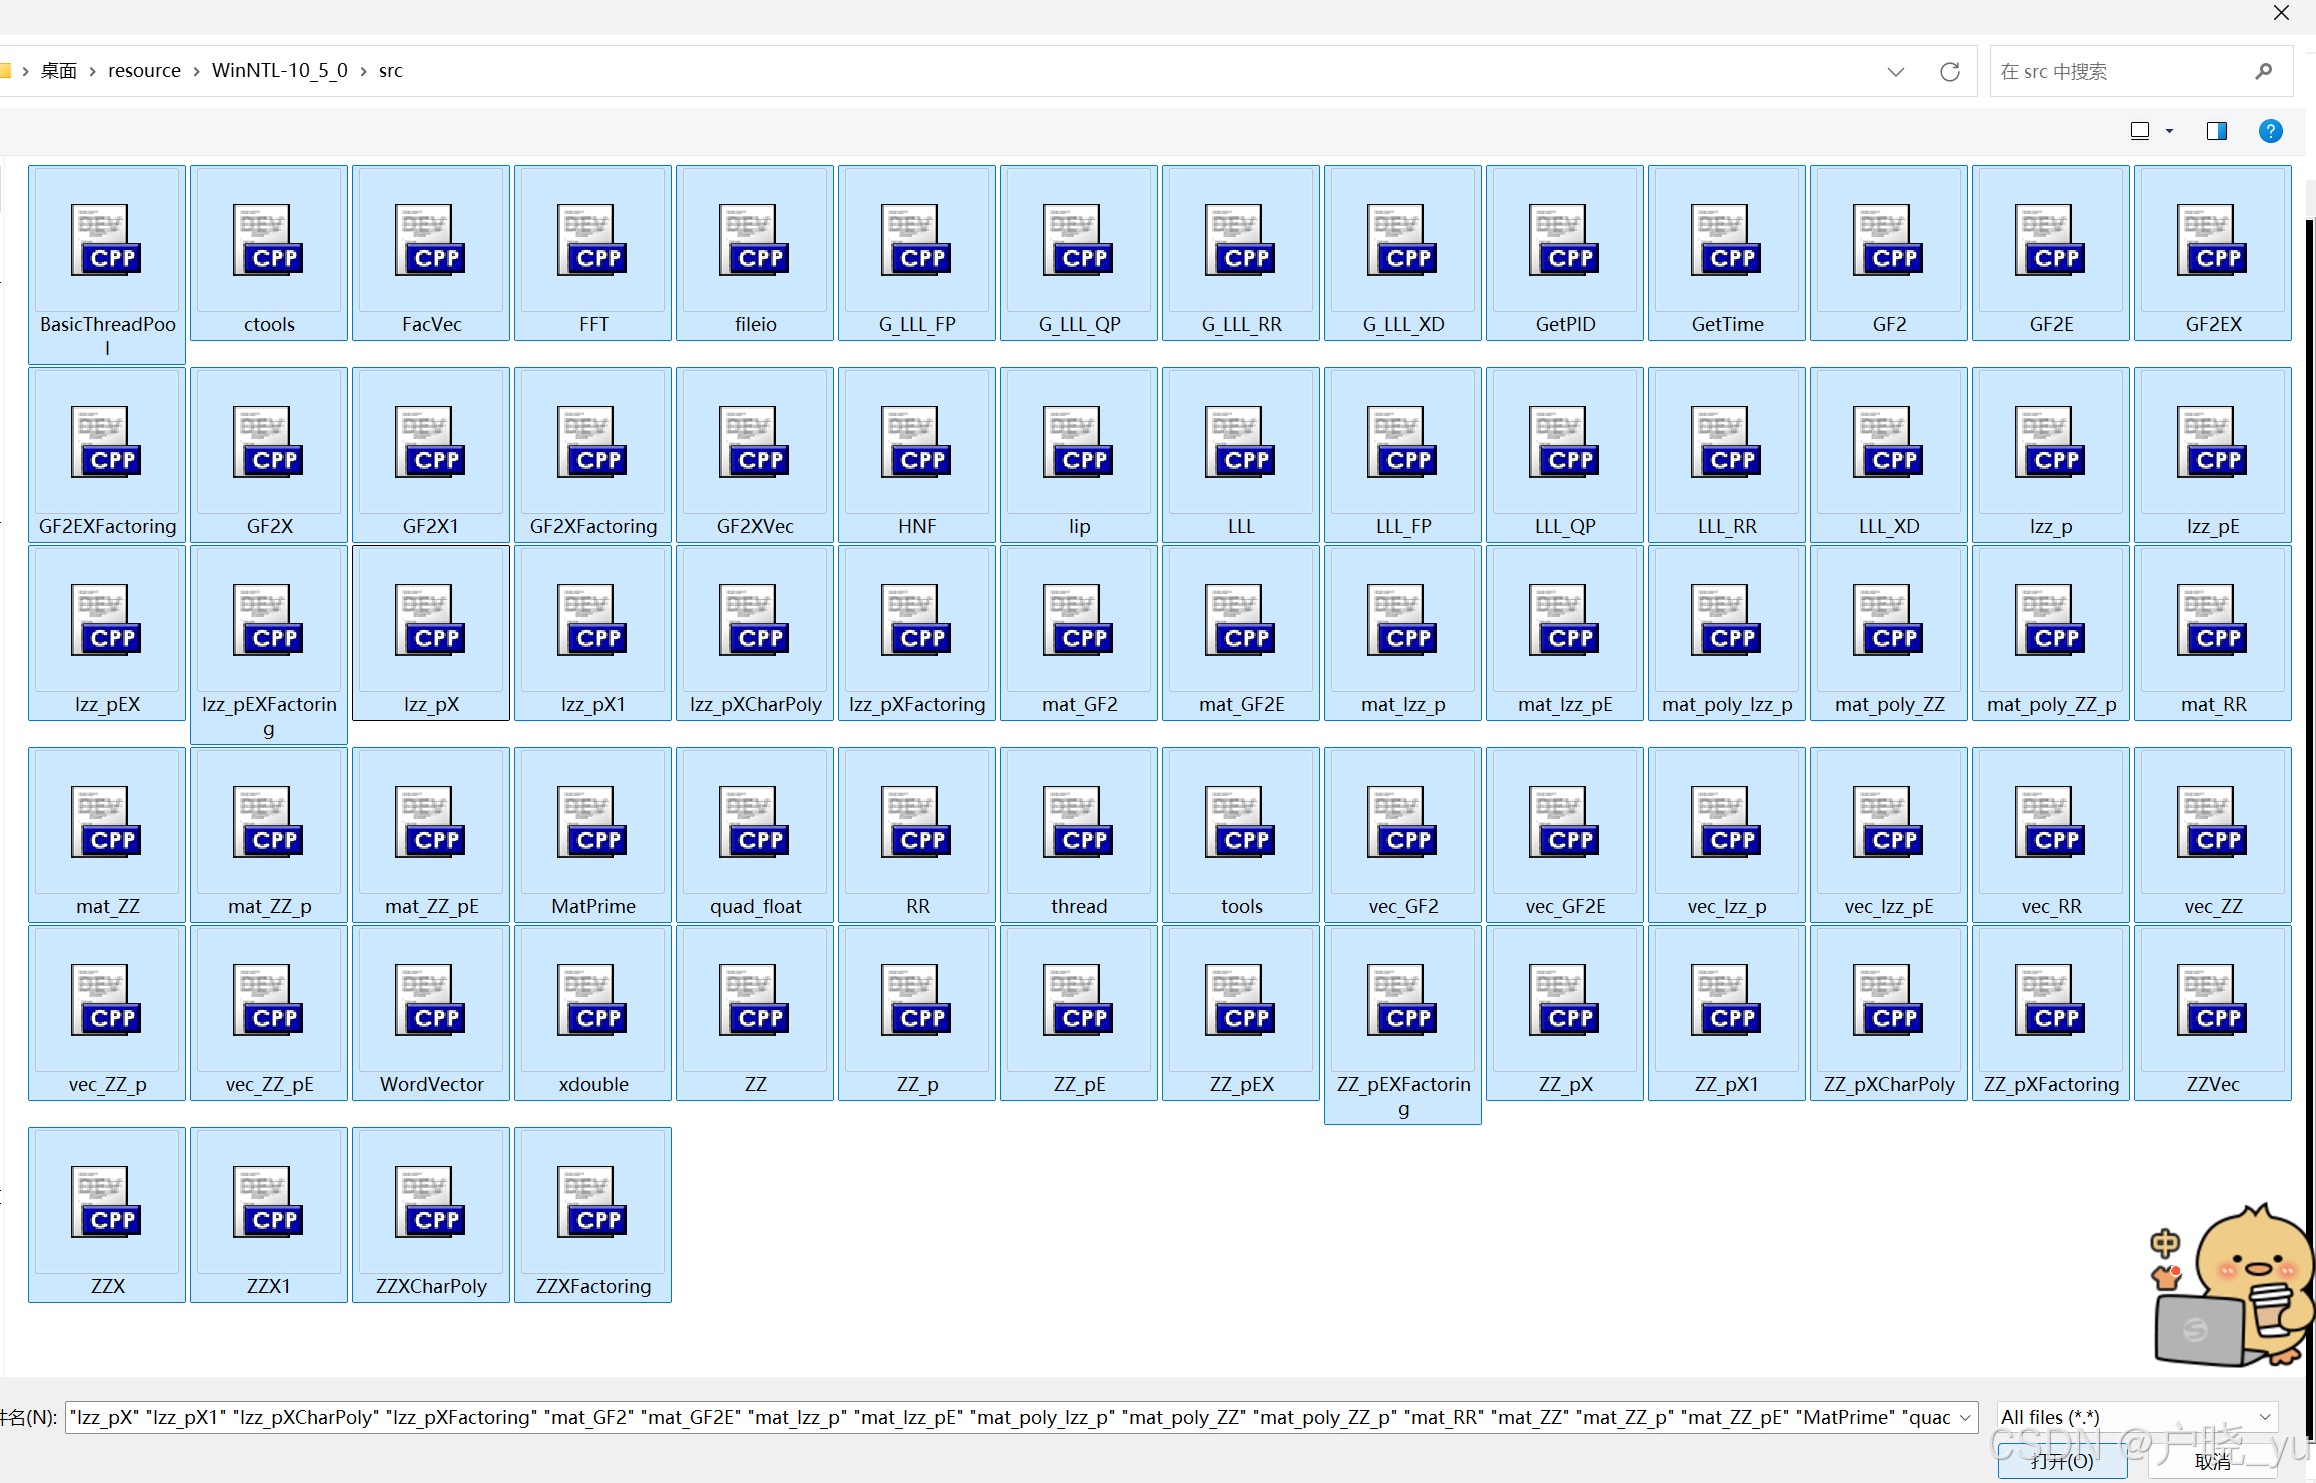Expand the view options dropdown arrow
This screenshot has height=1483, width=2316.
[x=2169, y=131]
